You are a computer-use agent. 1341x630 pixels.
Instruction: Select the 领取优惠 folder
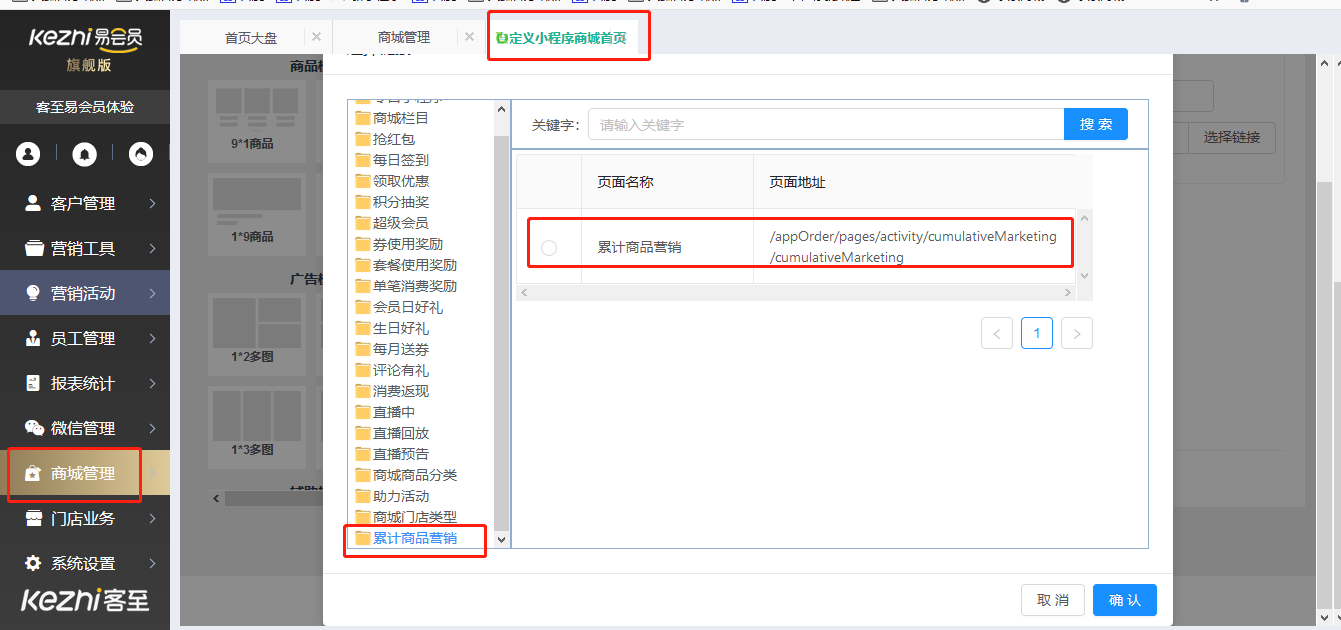click(x=392, y=181)
